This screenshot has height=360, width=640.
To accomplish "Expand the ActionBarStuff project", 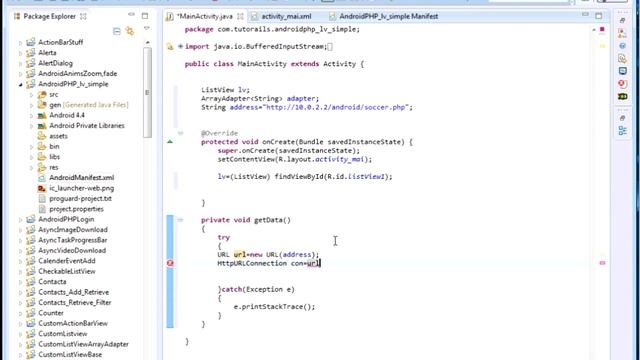I will click(x=20, y=42).
